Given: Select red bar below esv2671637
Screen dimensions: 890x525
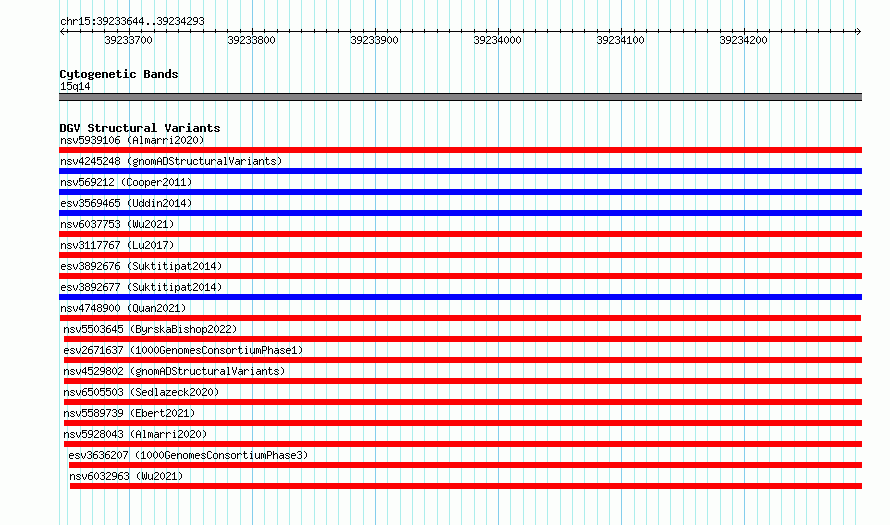Looking at the screenshot, I should pyautogui.click(x=463, y=360).
